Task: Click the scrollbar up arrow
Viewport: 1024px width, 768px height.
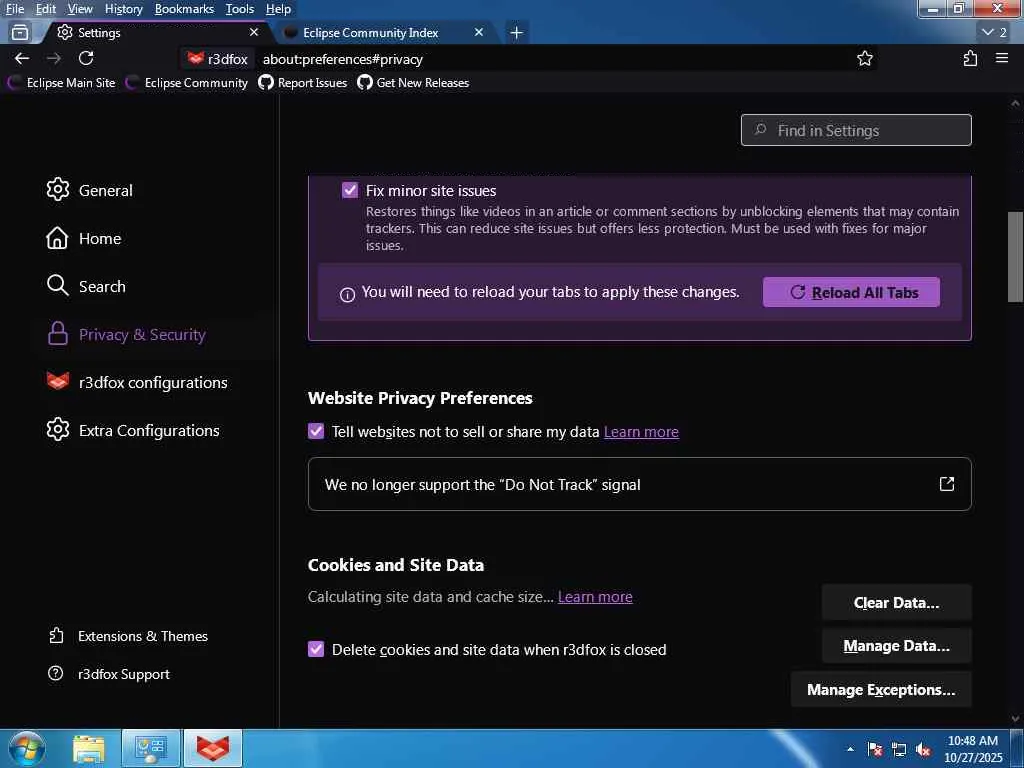Action: [1016, 103]
